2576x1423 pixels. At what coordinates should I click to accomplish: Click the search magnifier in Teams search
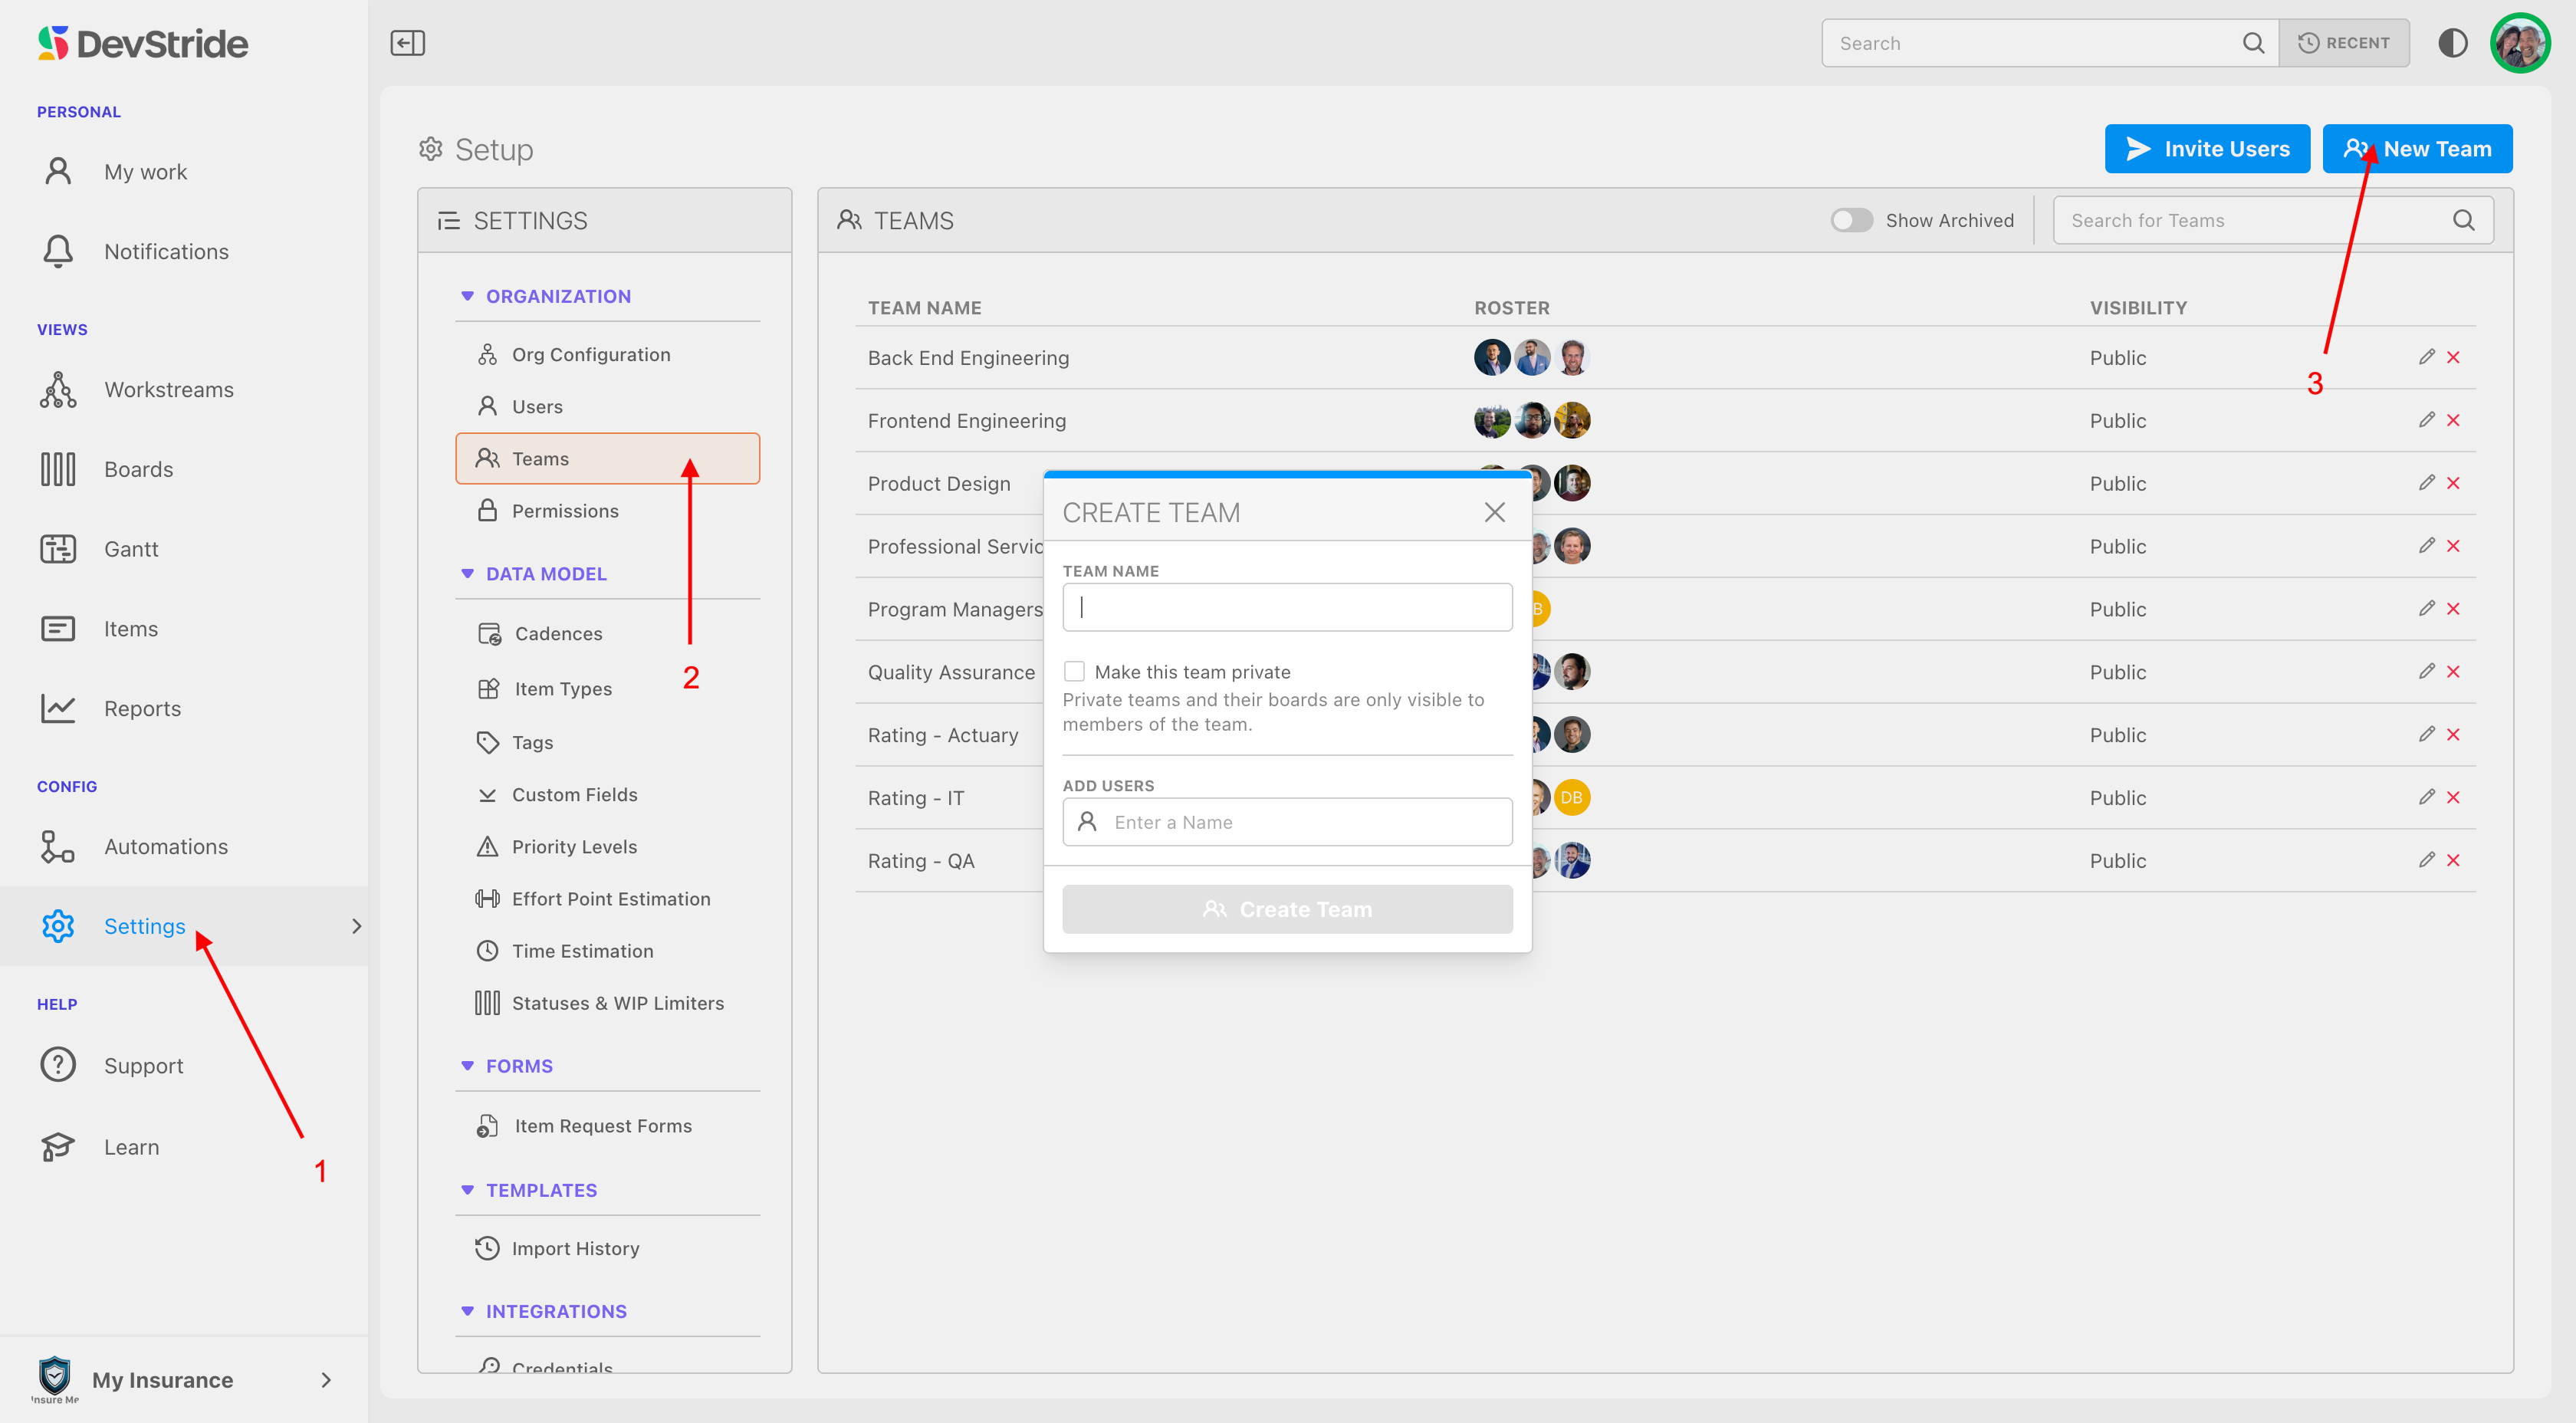click(x=2463, y=220)
